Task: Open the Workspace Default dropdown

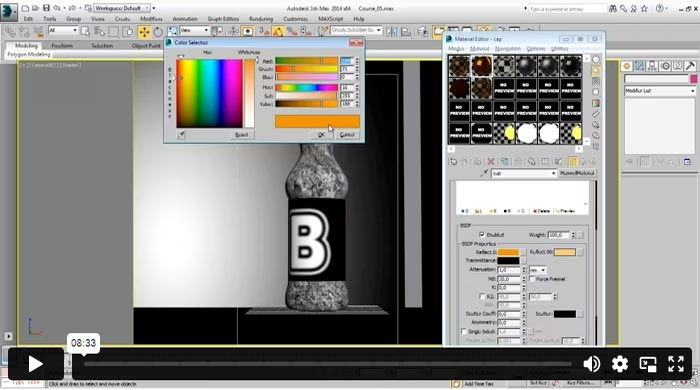Action: (122, 8)
